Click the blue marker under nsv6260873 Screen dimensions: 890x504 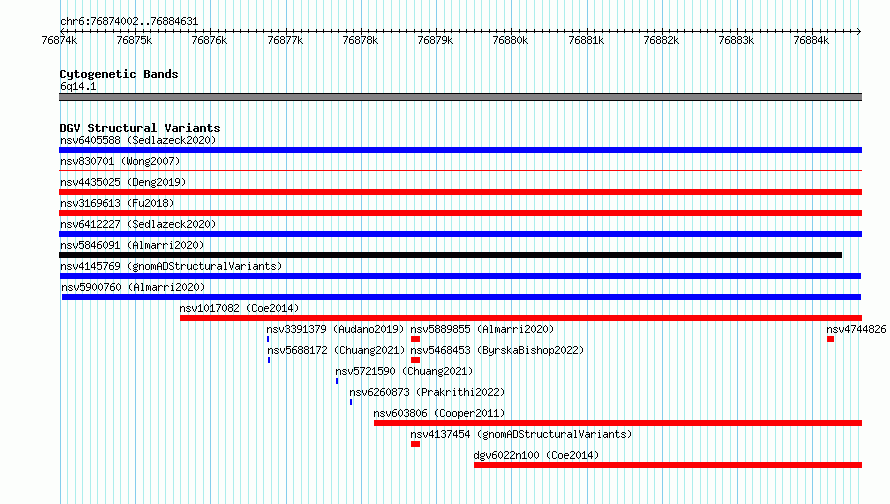point(351,402)
